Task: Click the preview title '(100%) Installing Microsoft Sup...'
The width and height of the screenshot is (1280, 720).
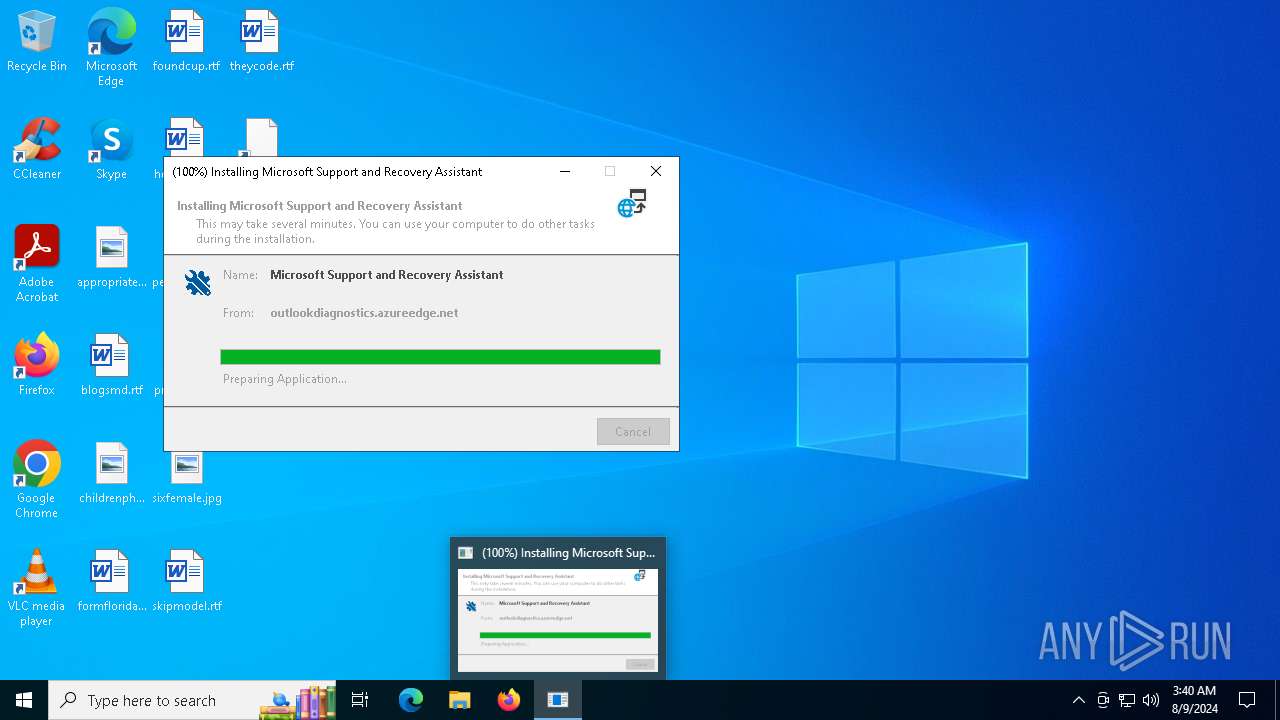Action: [568, 552]
